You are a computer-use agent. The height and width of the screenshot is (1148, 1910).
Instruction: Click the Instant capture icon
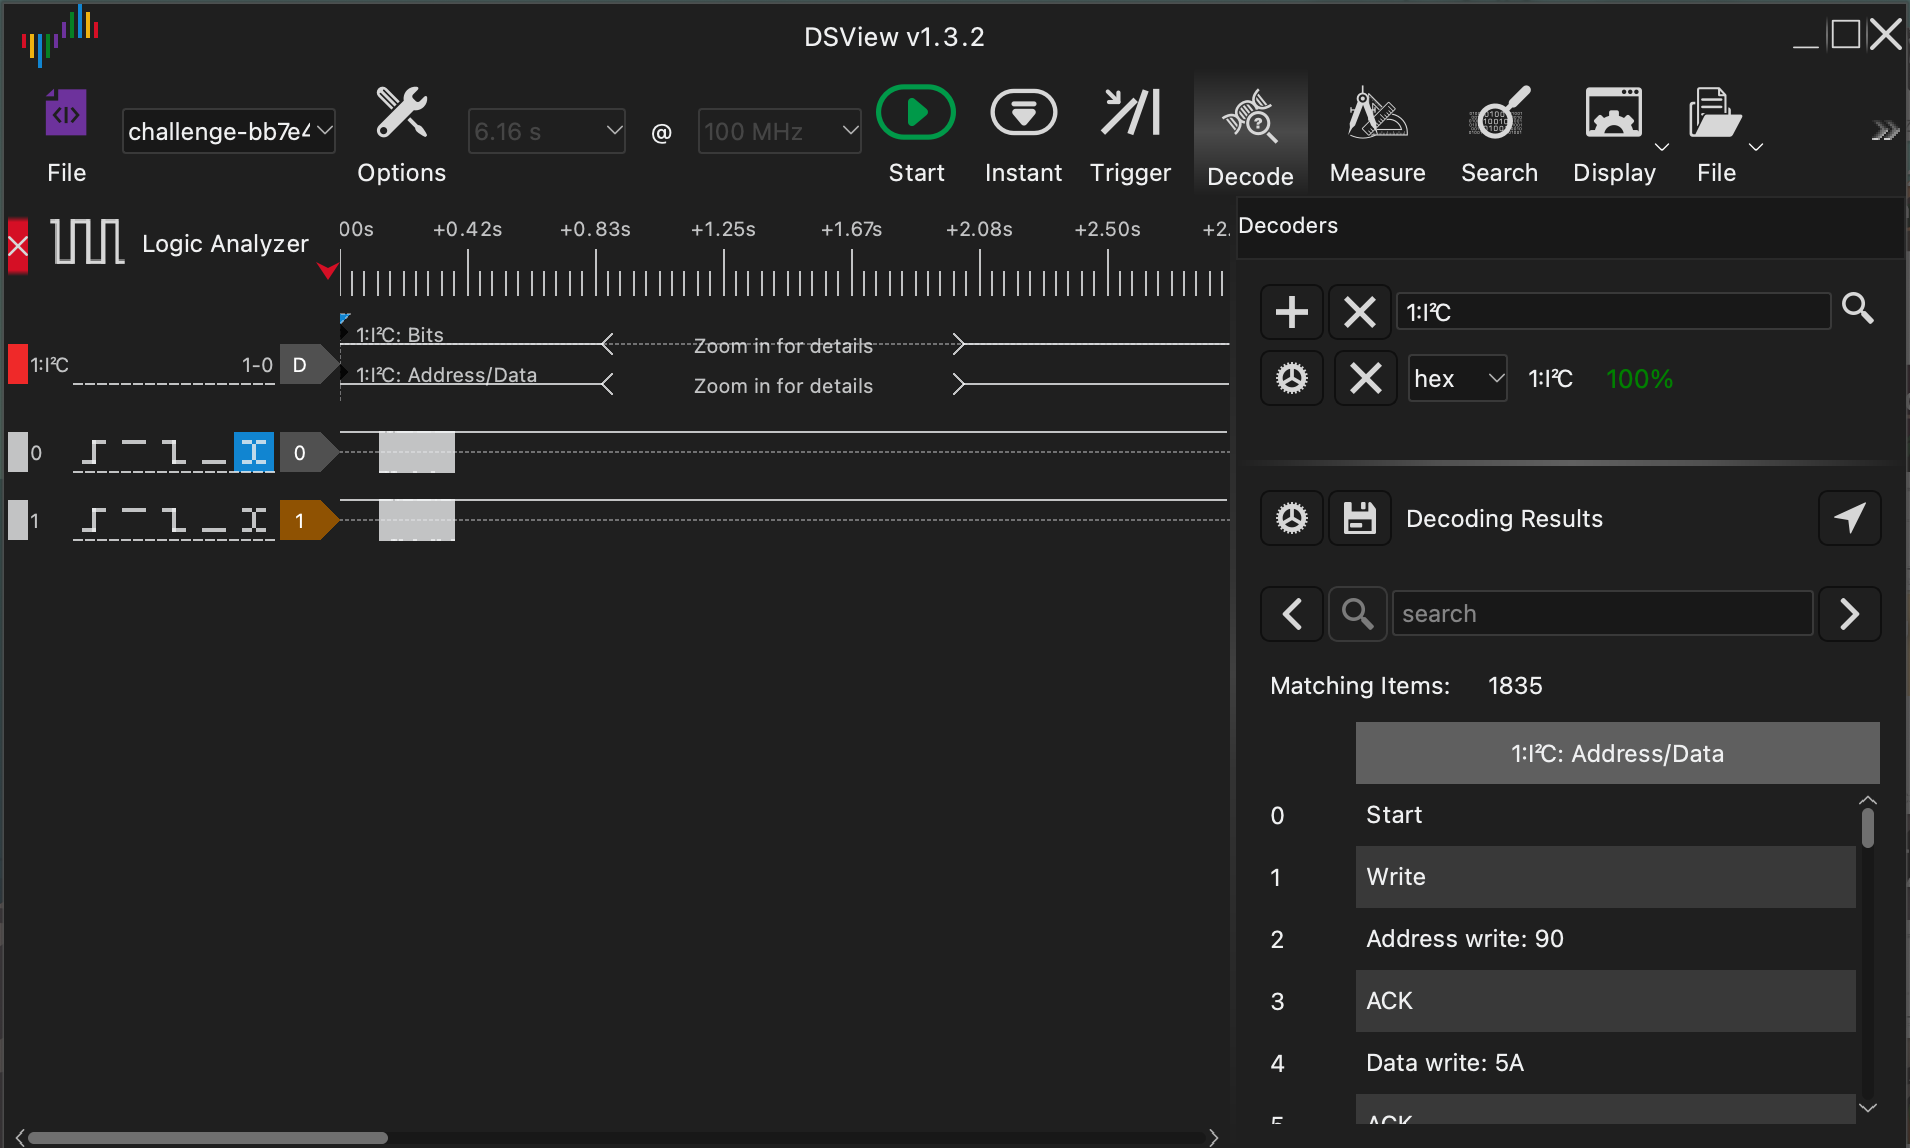[x=1023, y=112]
